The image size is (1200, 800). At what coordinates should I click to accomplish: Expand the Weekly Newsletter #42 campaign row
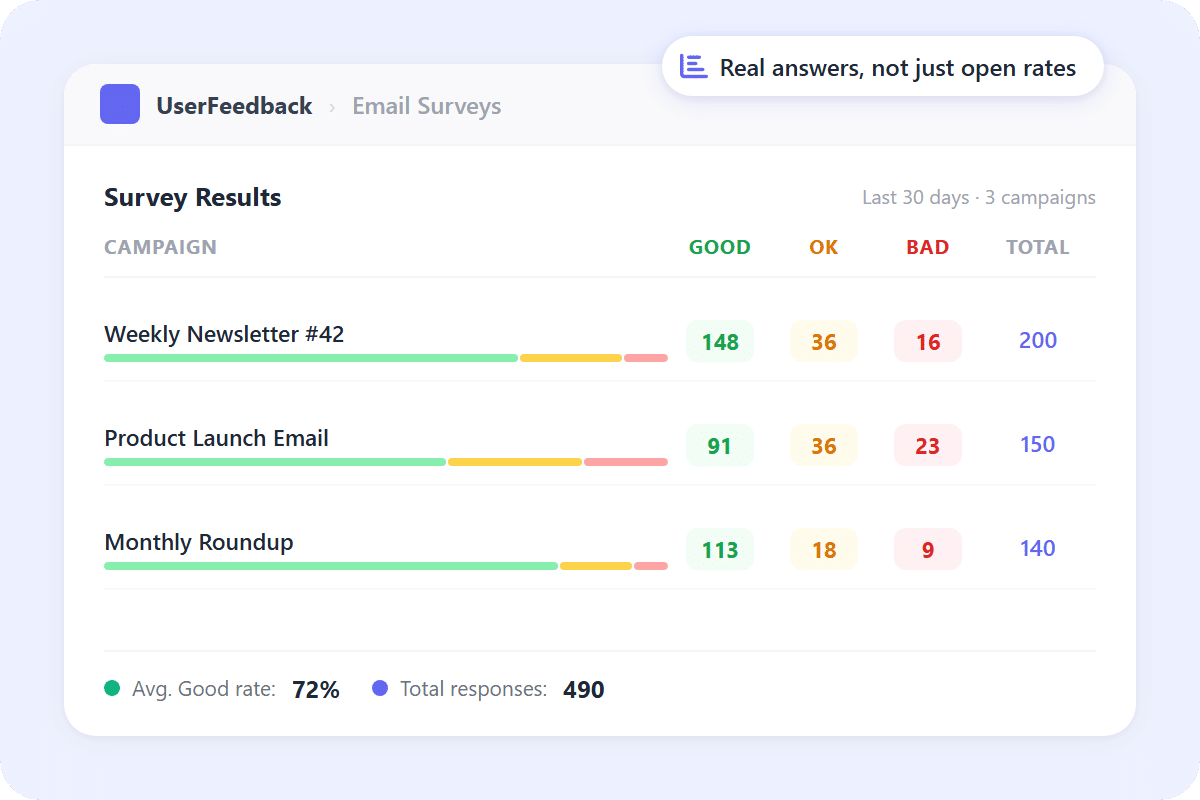point(224,334)
